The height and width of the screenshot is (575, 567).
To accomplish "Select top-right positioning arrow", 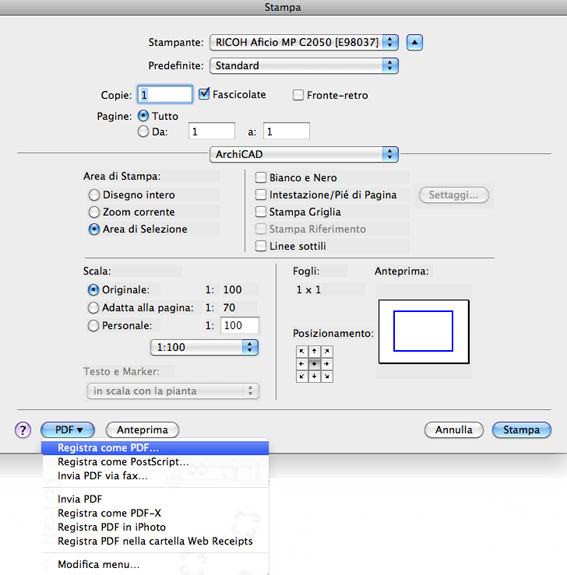I will tap(327, 351).
